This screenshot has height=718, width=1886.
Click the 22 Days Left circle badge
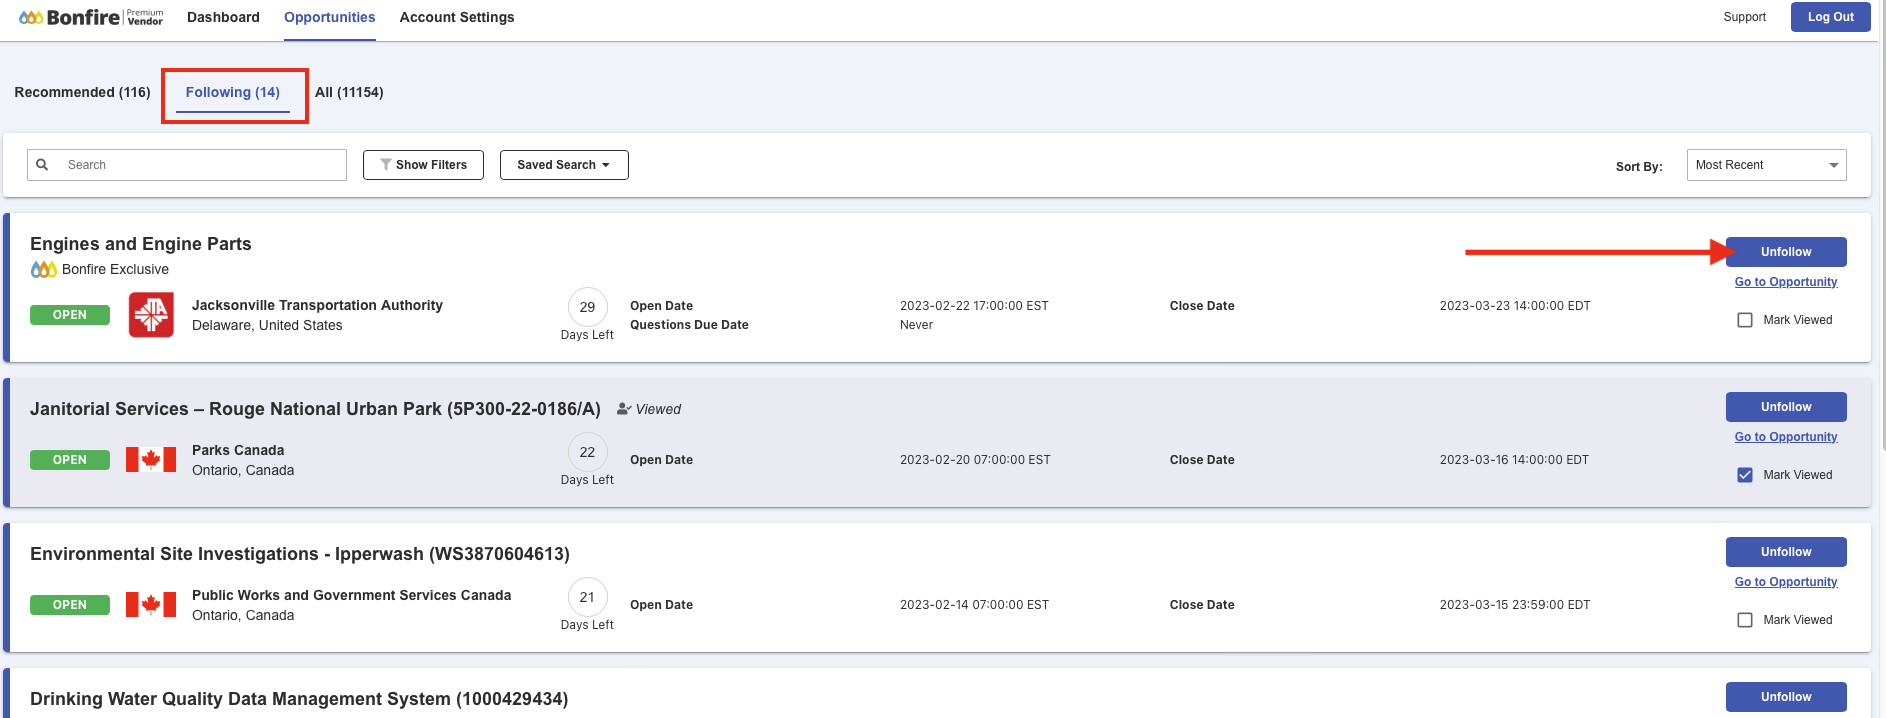point(588,452)
